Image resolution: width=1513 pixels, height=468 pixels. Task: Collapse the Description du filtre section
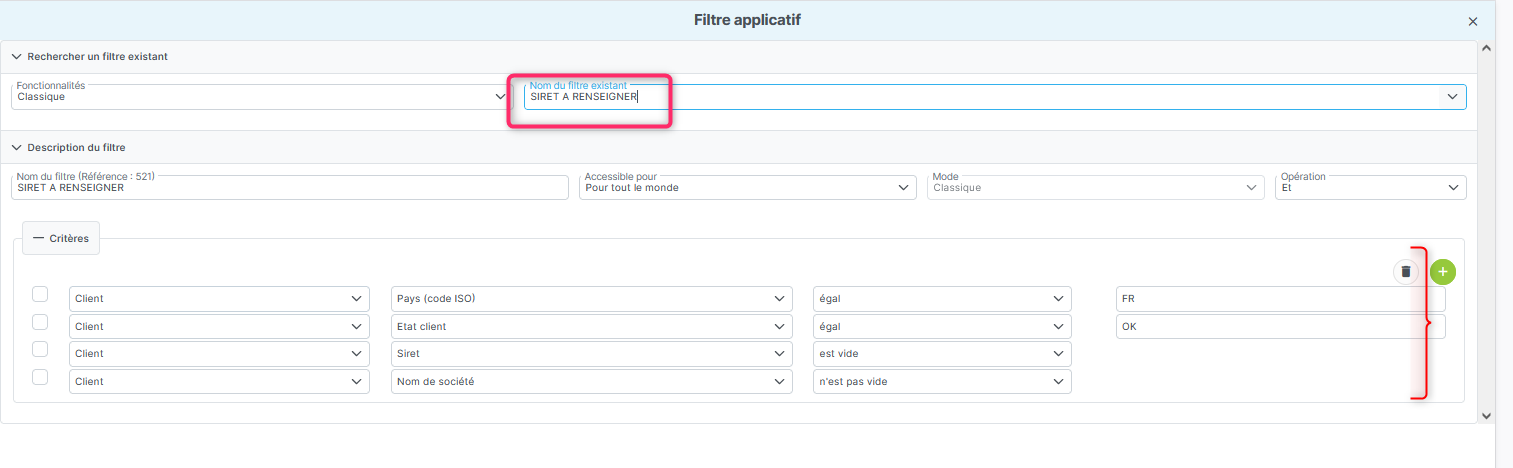point(17,147)
